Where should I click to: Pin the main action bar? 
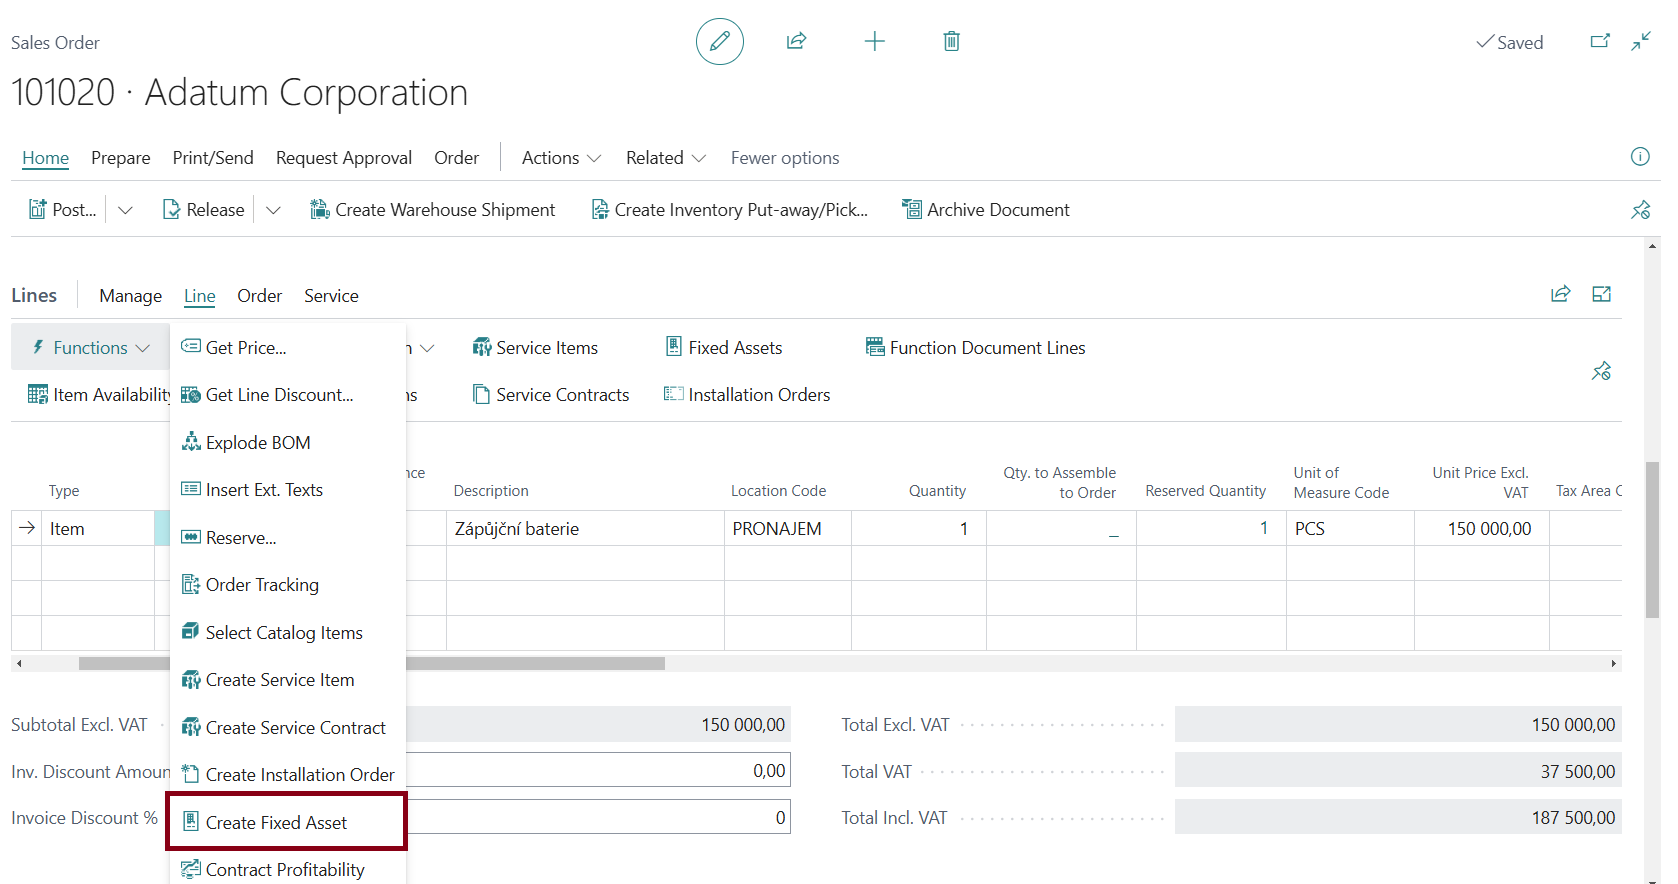point(1640,210)
